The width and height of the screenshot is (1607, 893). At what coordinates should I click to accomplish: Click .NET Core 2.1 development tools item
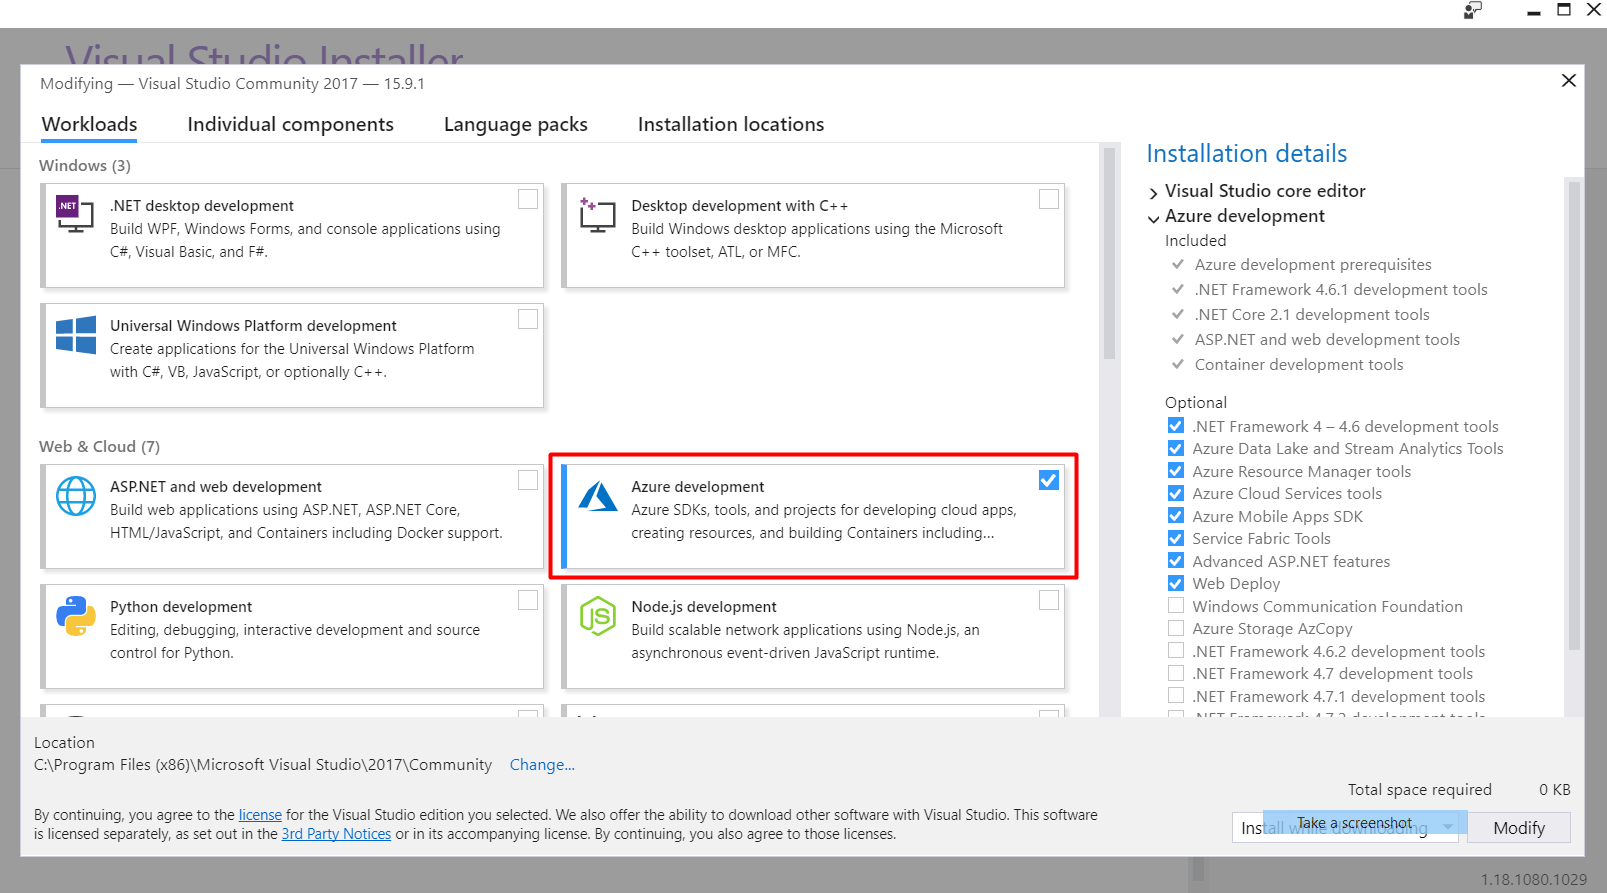pos(1312,314)
